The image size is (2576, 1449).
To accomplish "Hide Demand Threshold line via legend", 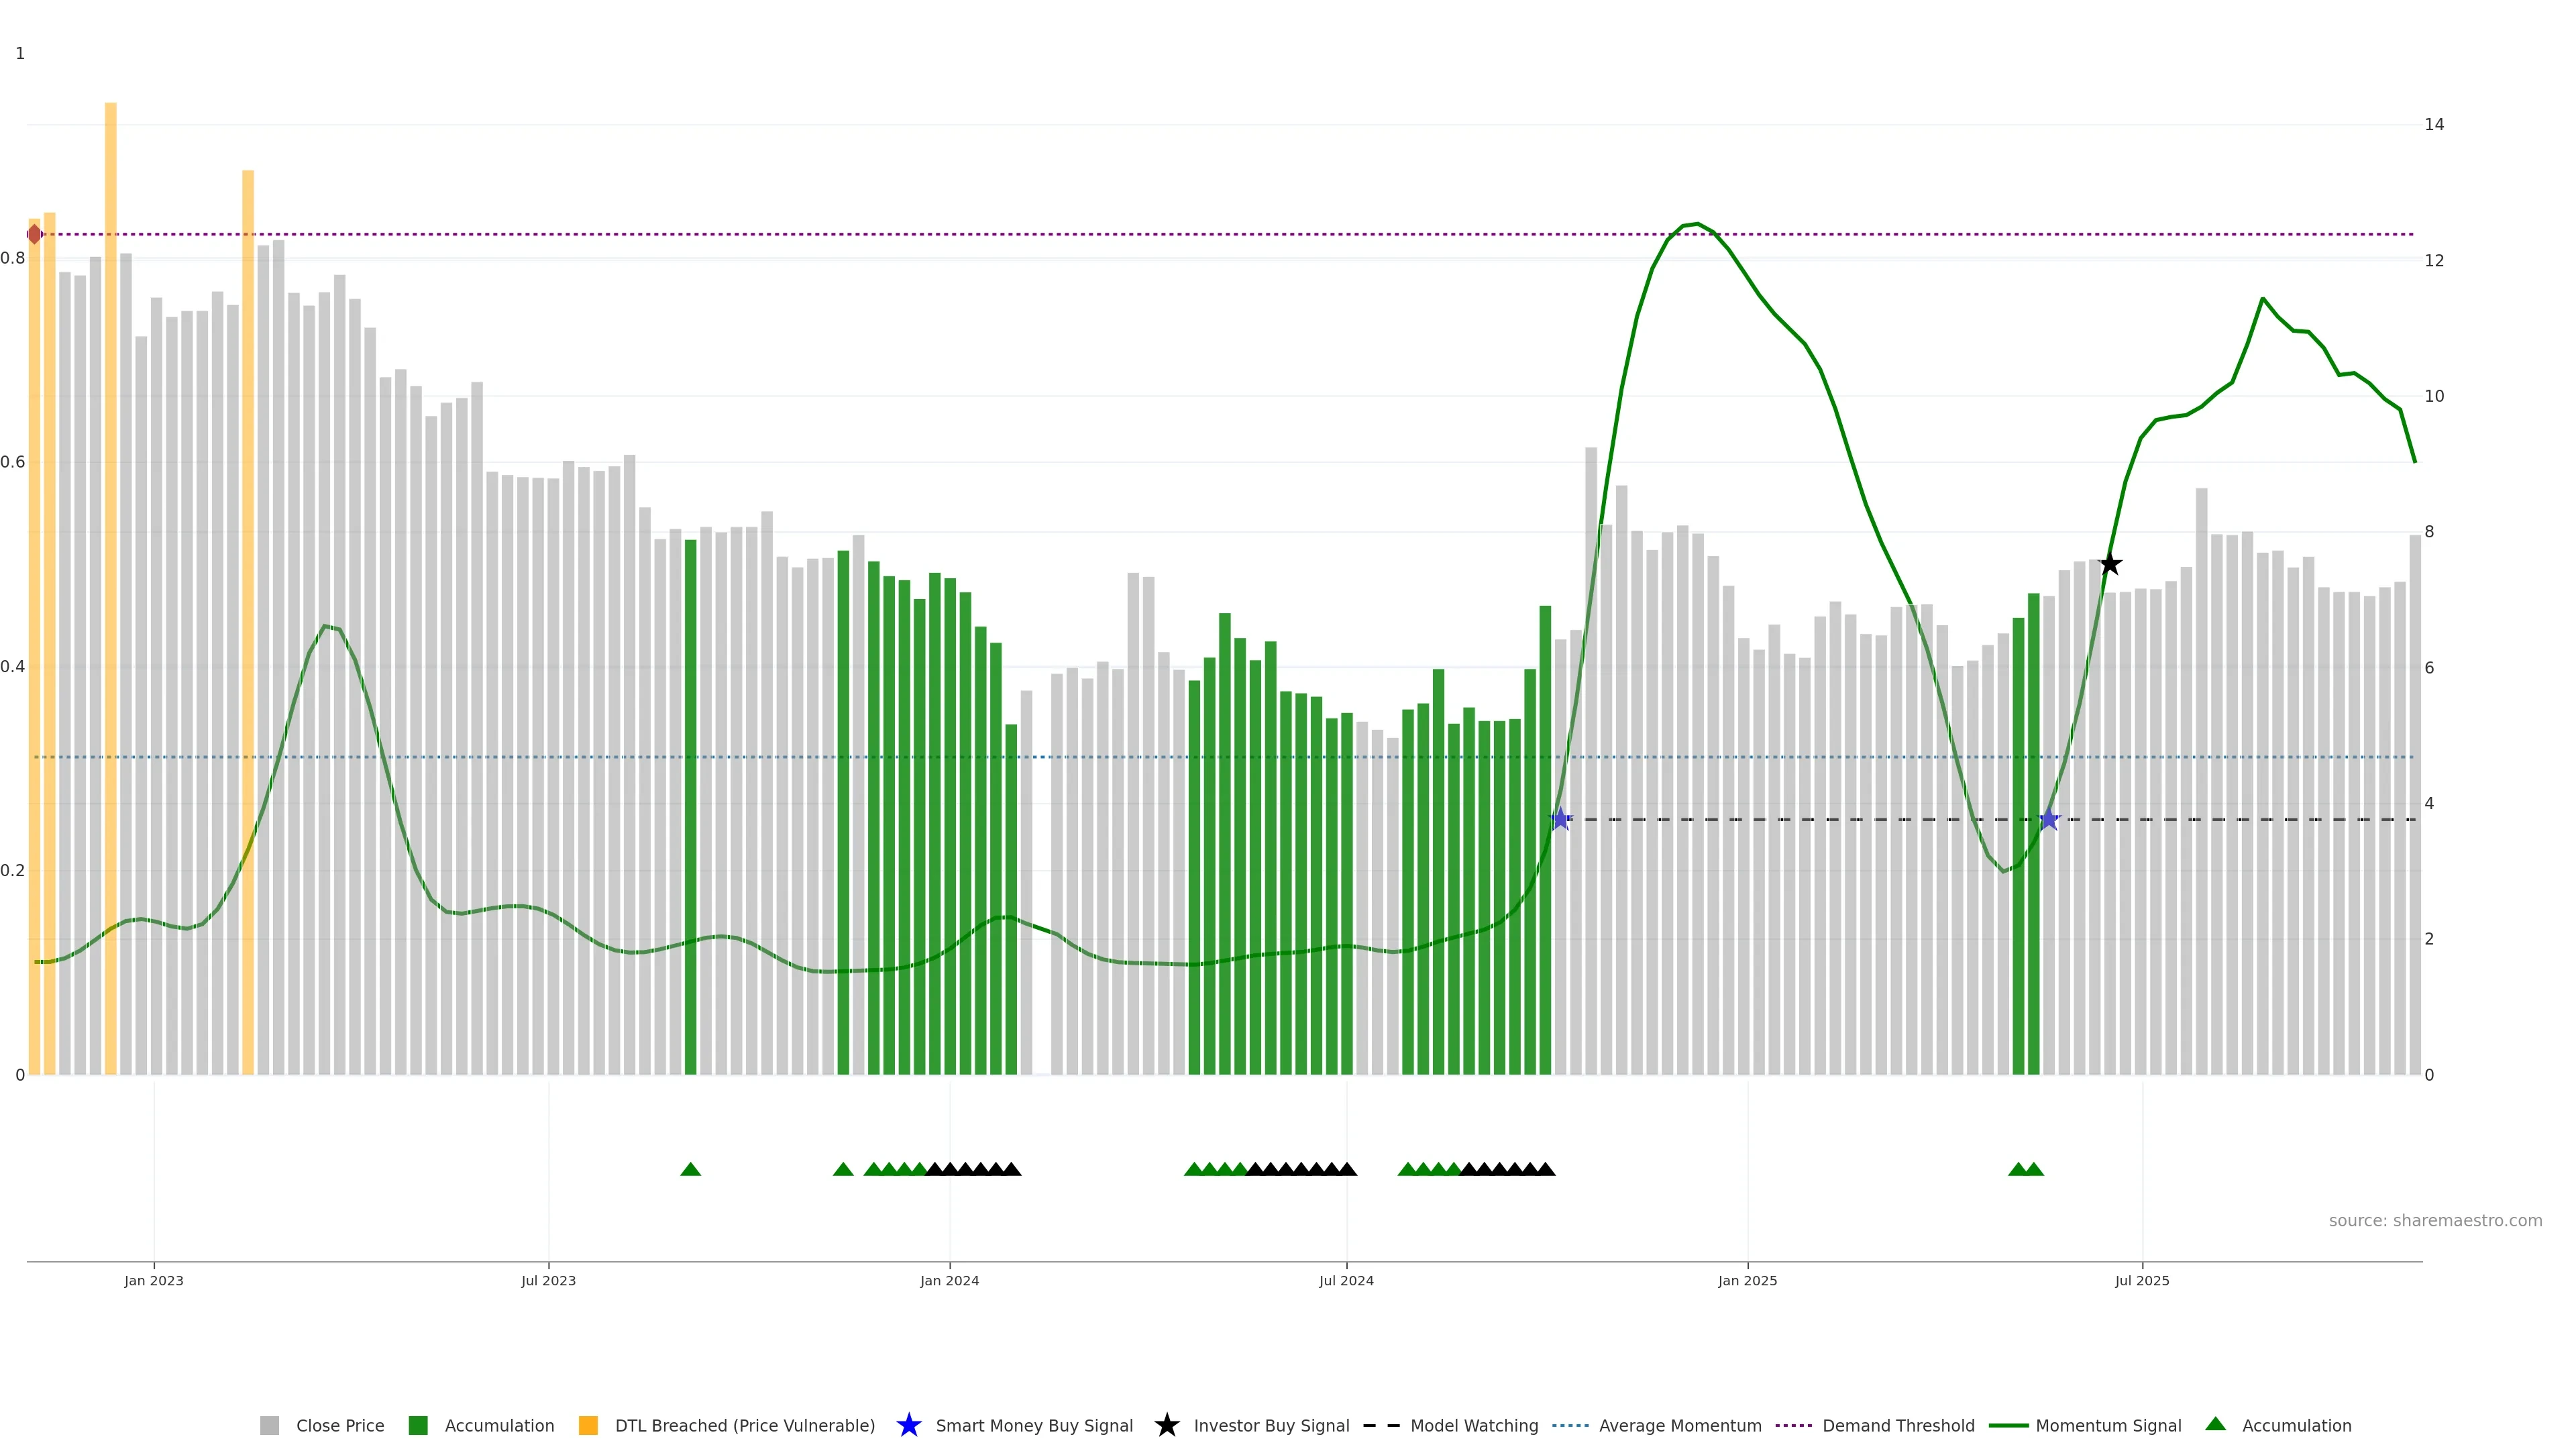I will 1897,1425.
